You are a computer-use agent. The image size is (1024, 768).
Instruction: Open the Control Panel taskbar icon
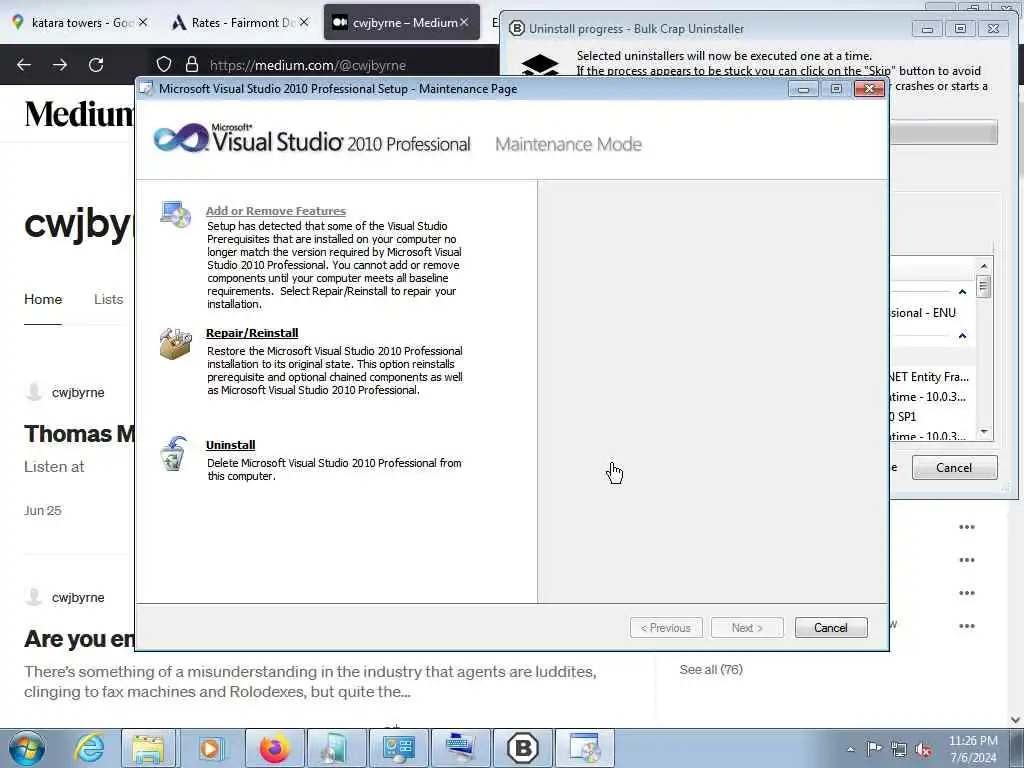coord(398,748)
